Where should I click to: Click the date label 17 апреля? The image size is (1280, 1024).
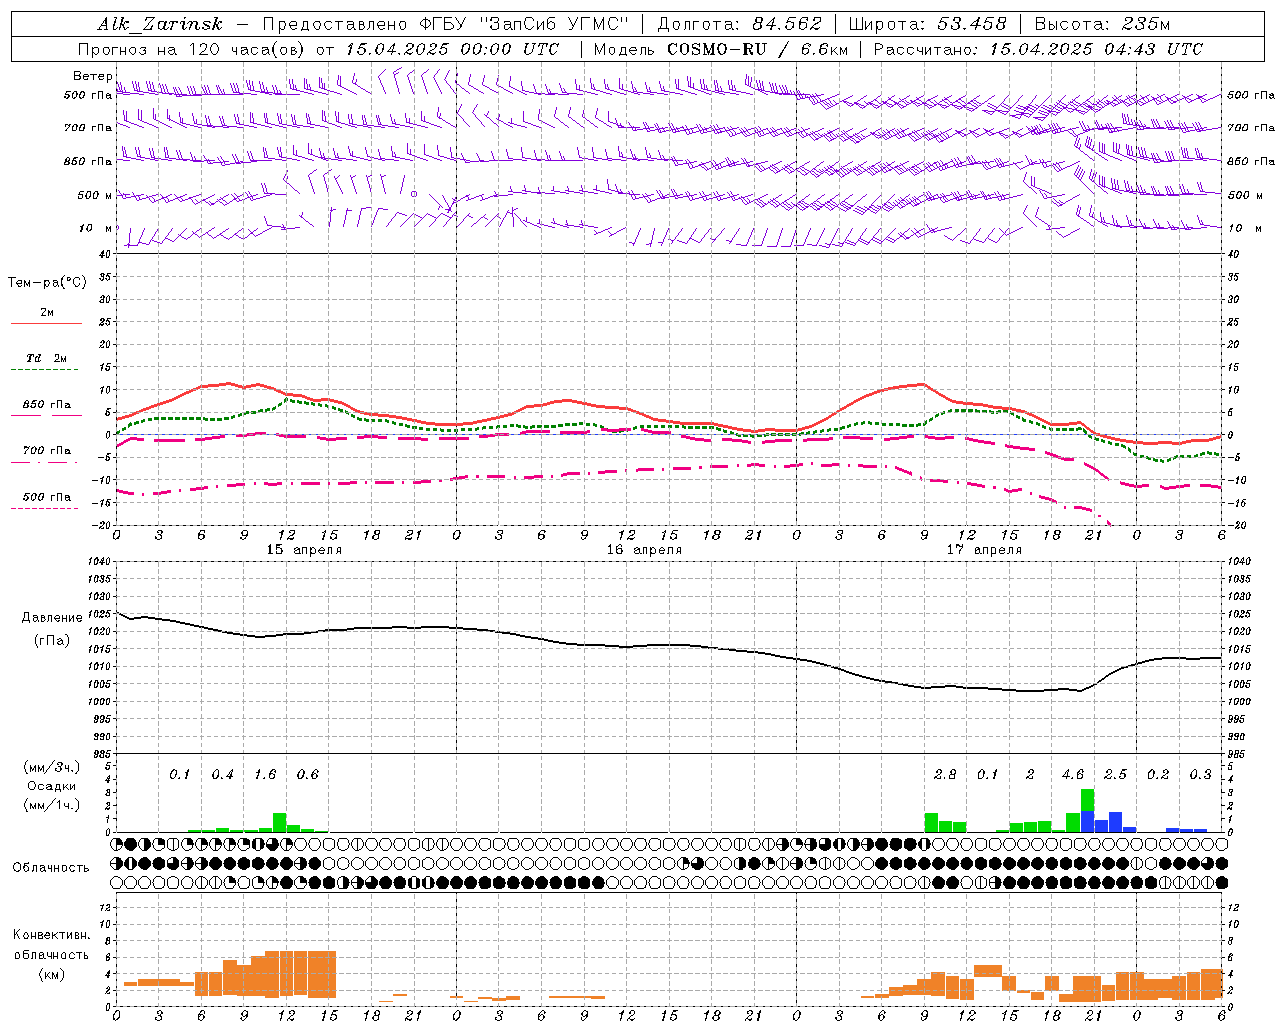(984, 550)
